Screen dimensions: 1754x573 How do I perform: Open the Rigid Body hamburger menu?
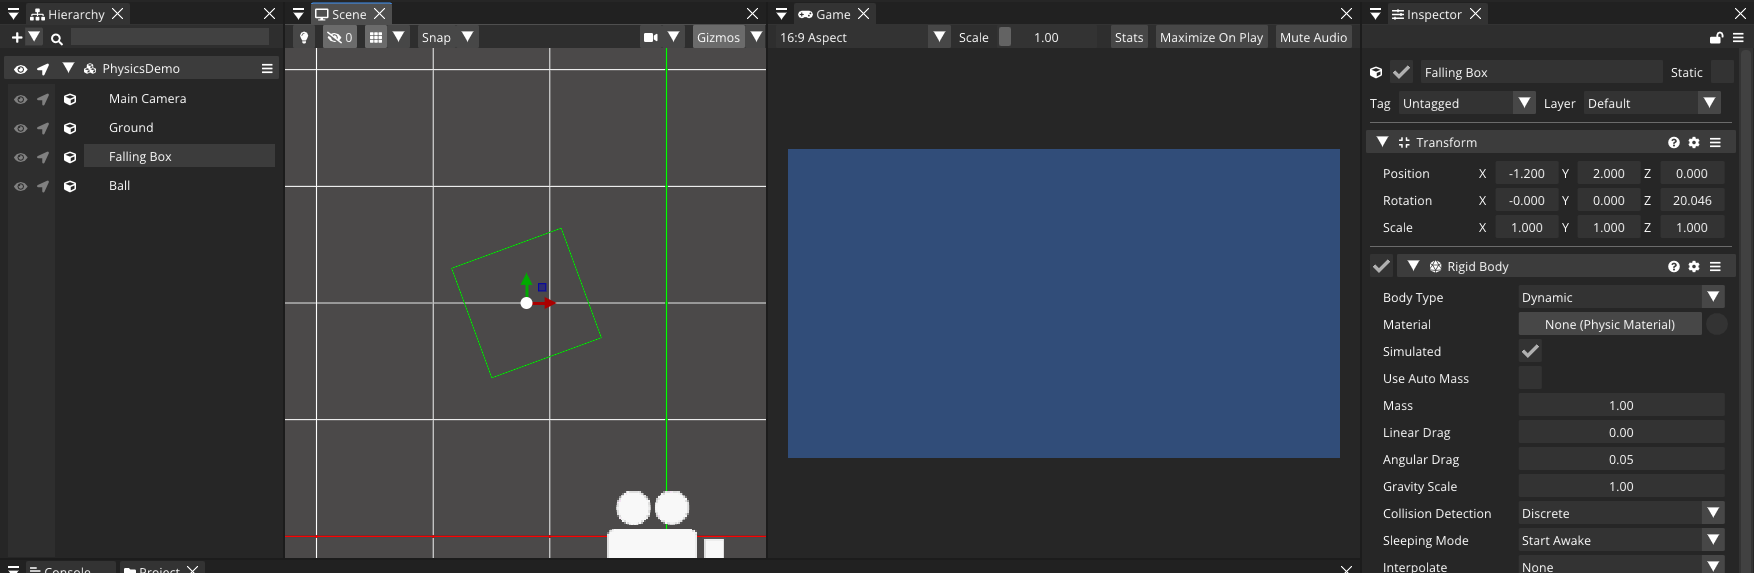[x=1715, y=267]
